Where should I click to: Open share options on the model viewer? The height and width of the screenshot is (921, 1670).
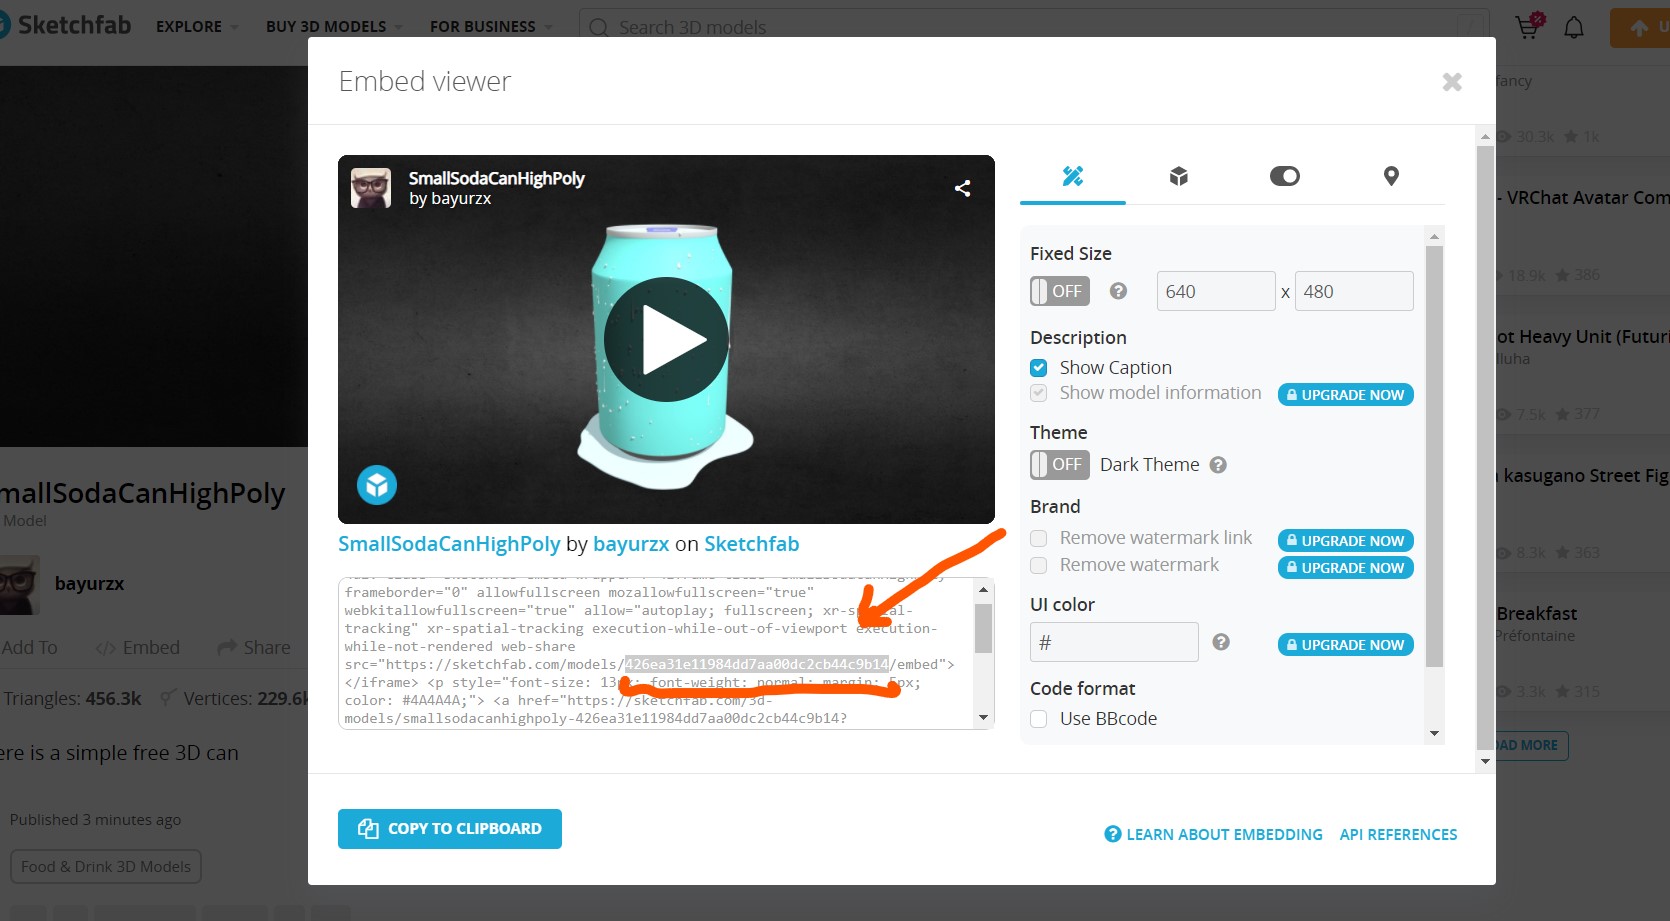click(962, 187)
